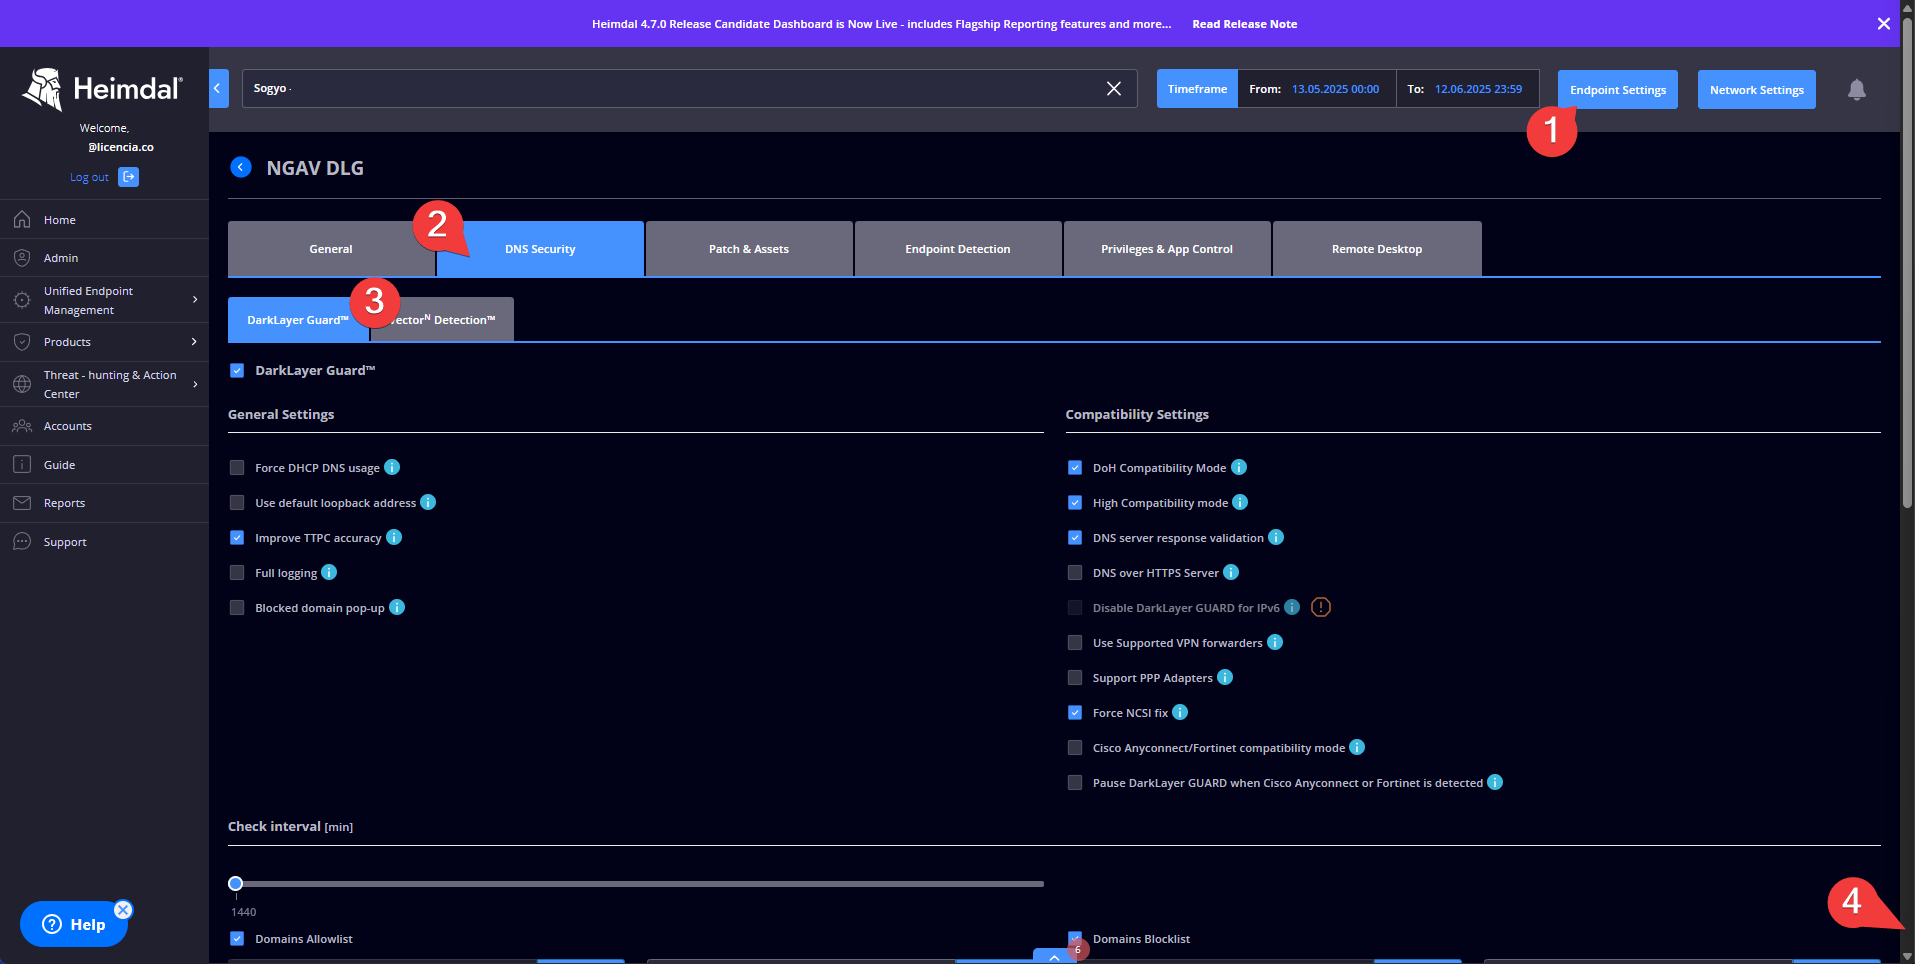1915x964 pixels.
Task: Click info icon for Force DHCP DNS usage
Action: pos(392,467)
